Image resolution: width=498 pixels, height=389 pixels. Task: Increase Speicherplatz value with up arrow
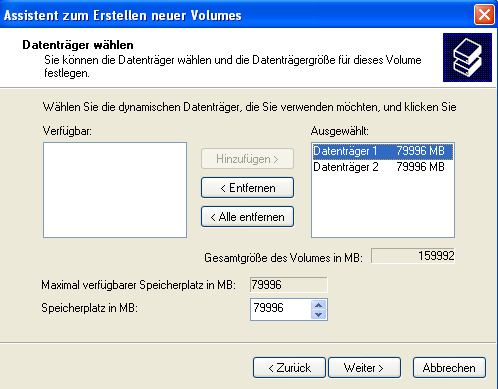319,305
